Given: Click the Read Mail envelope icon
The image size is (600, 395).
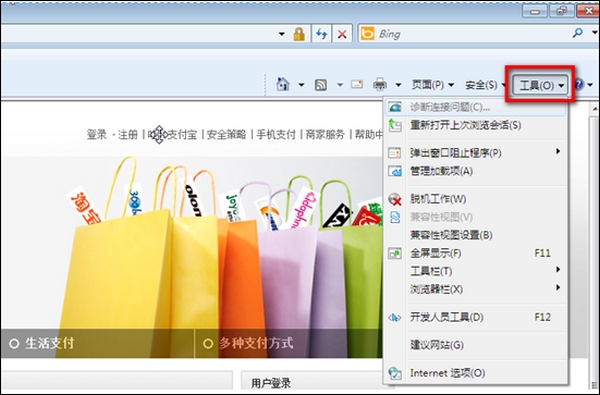Looking at the screenshot, I should tap(357, 84).
